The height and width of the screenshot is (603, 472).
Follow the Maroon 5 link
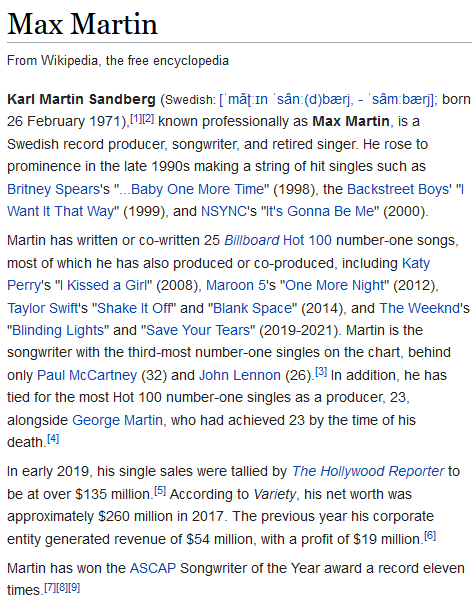click(236, 285)
